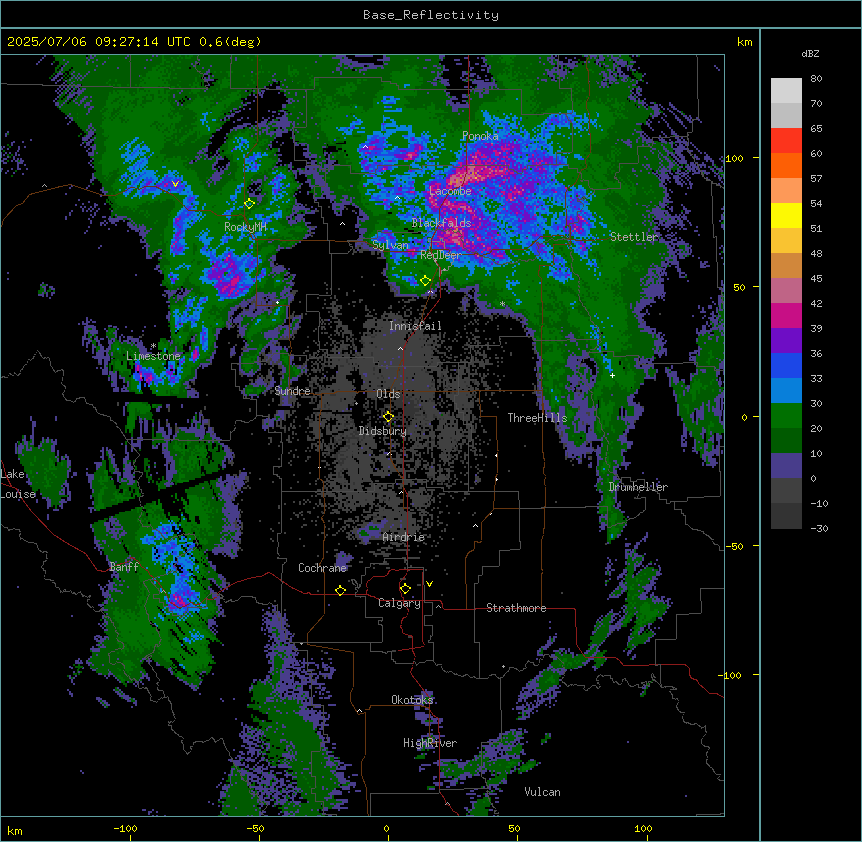
Task: Click the km unit label at bottom left
Action: [15, 830]
